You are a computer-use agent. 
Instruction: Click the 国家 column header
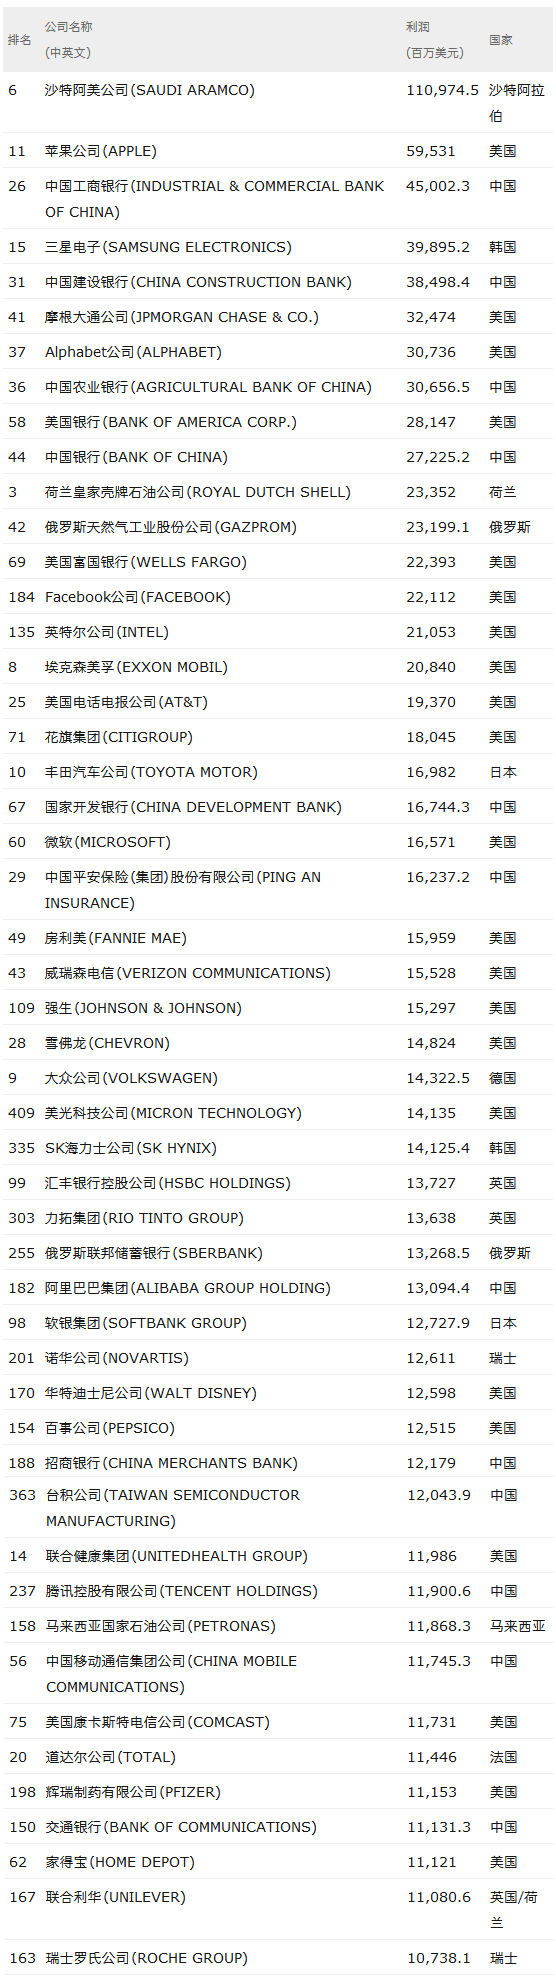point(501,40)
